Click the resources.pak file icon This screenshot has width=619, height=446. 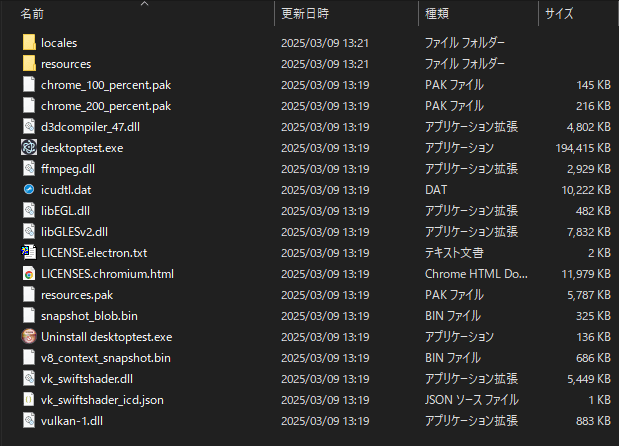(29, 294)
